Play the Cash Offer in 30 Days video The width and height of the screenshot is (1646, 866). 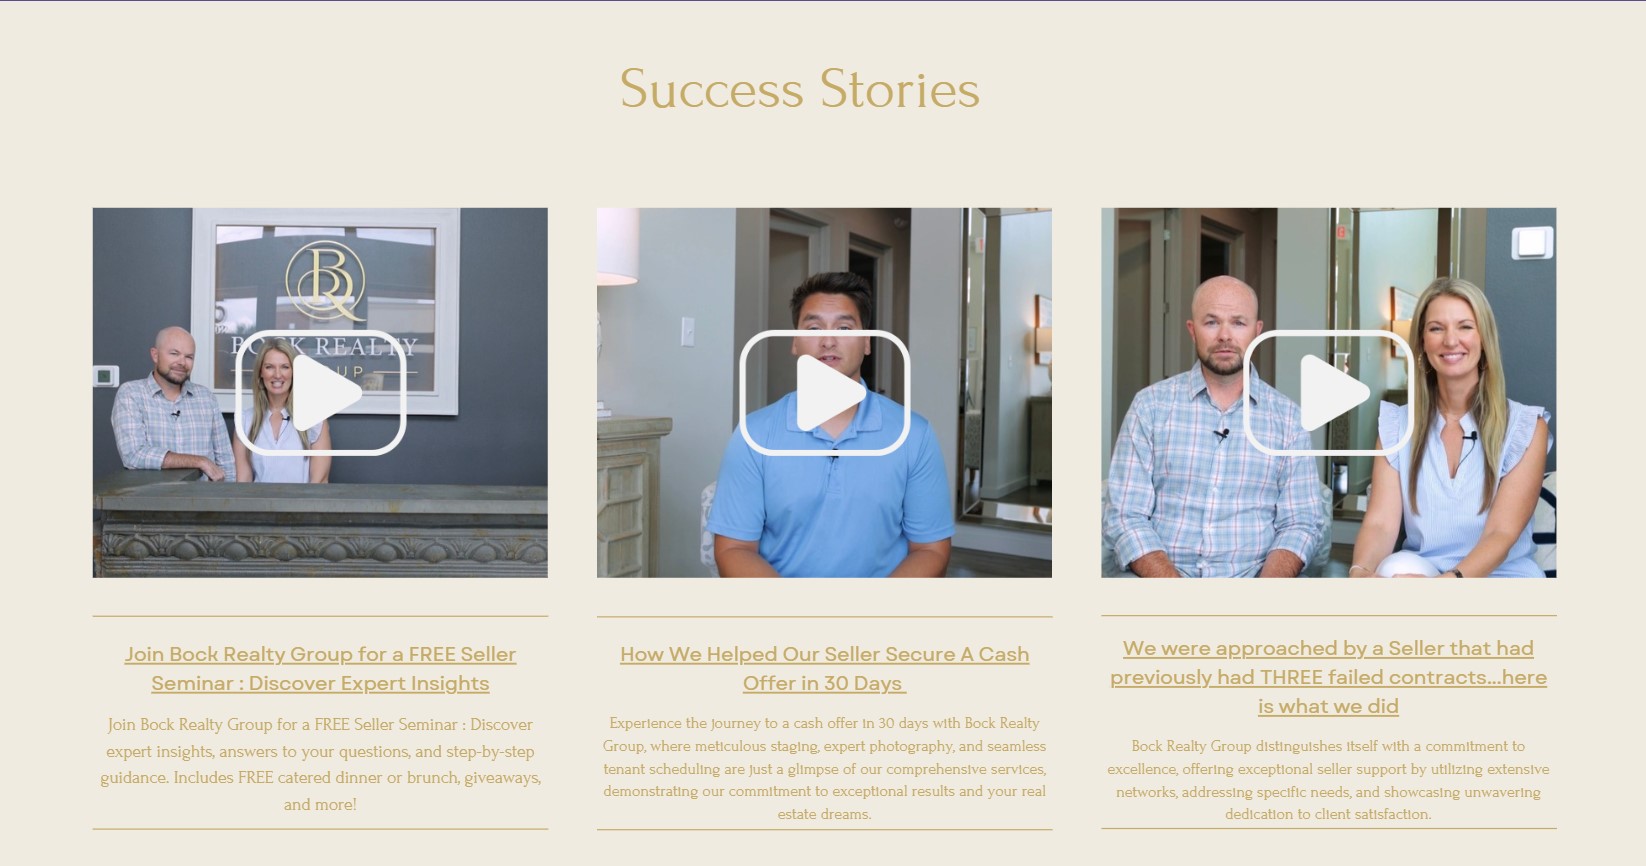coord(824,392)
